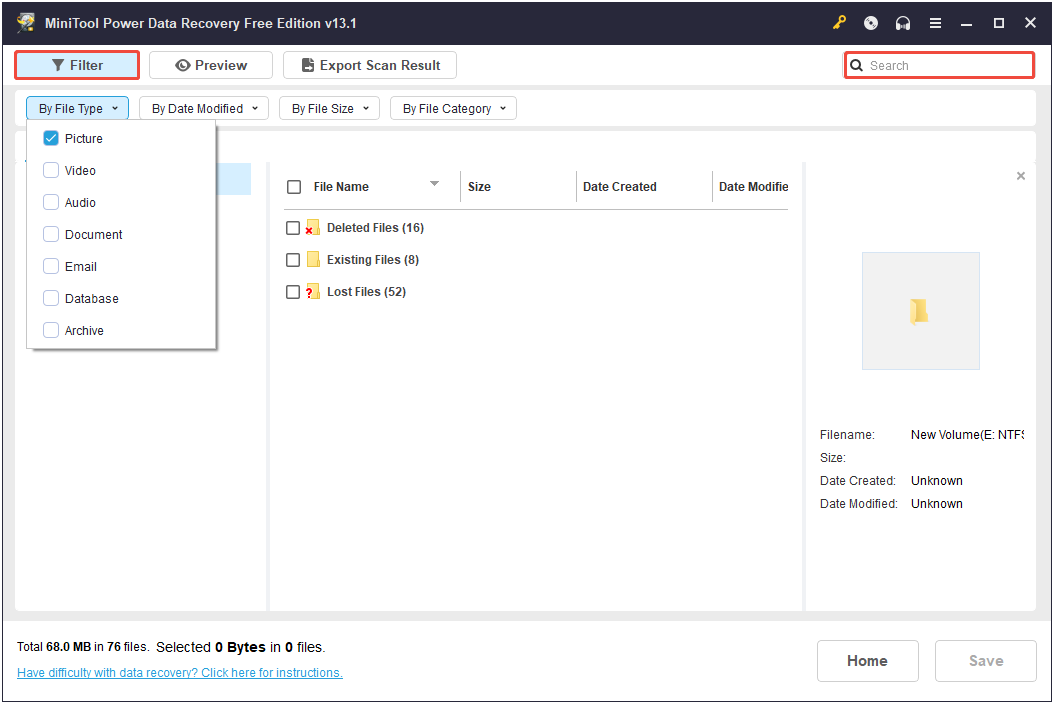Sort by the Date Created column header

pyautogui.click(x=620, y=186)
